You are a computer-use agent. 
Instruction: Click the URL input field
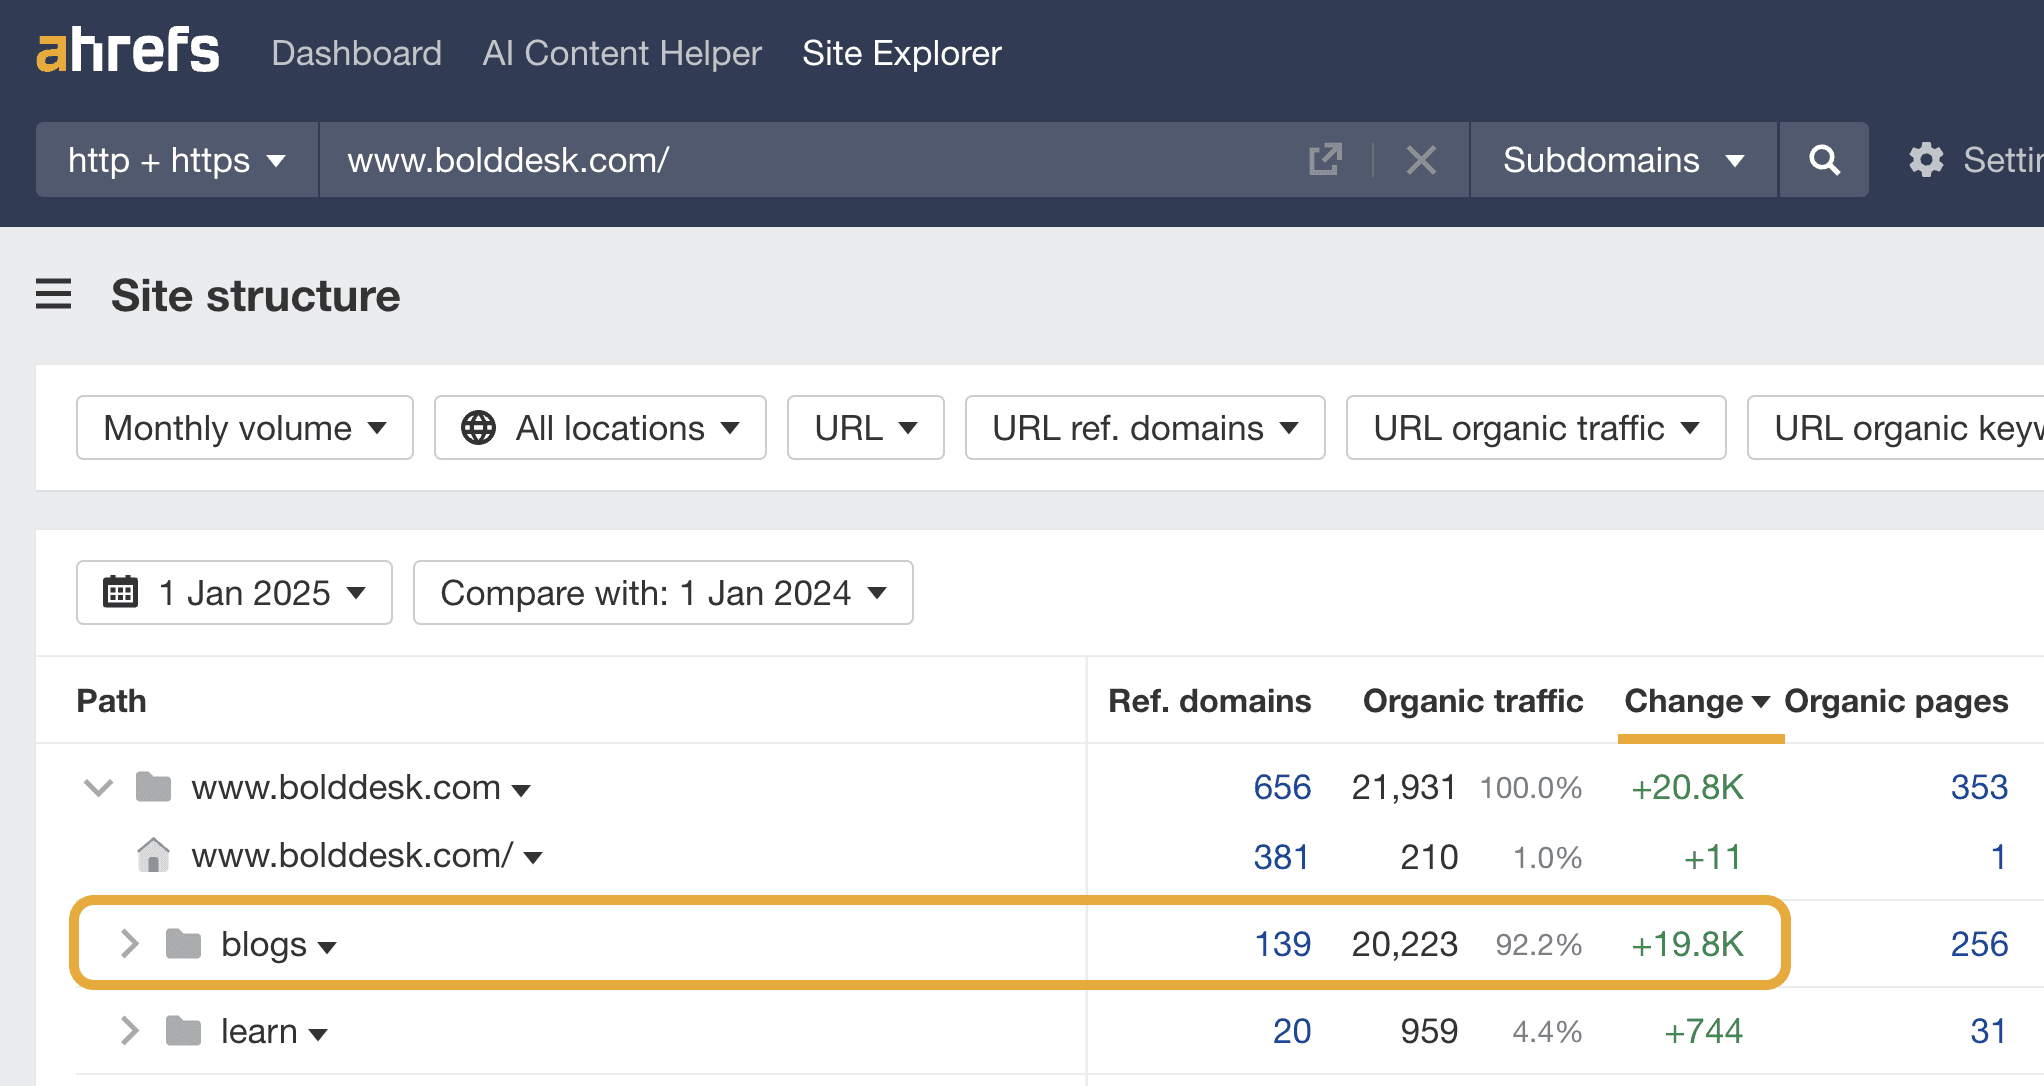click(800, 160)
